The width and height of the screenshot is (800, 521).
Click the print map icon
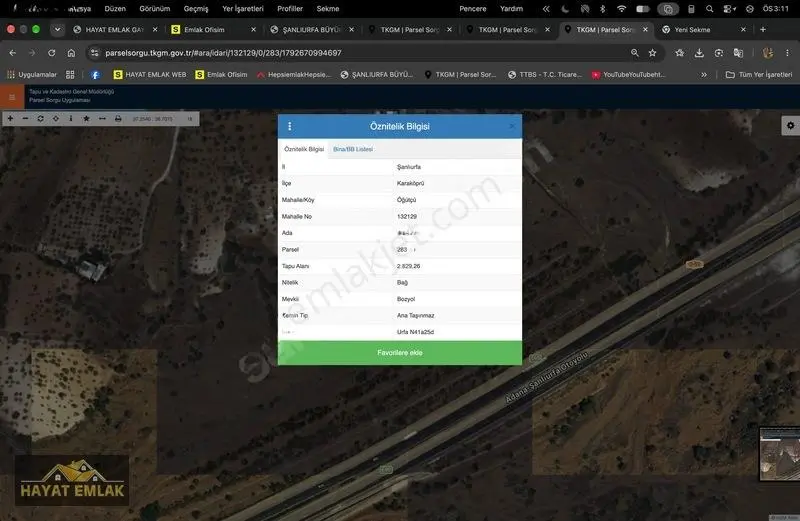tap(118, 118)
